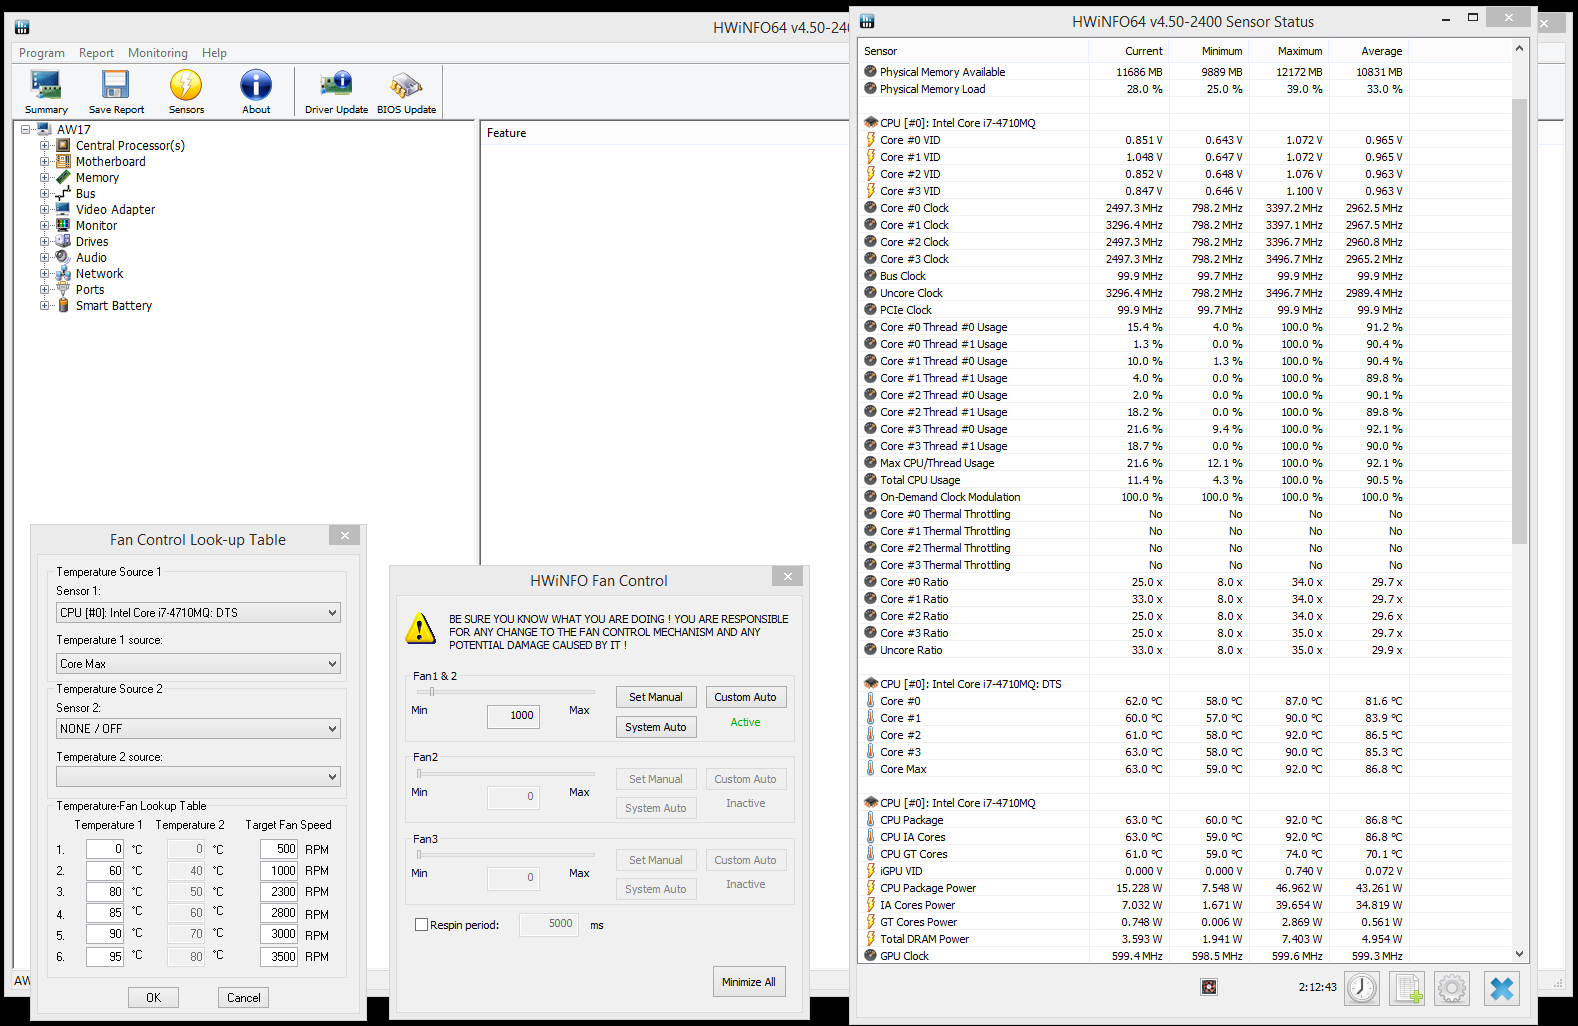Viewport: 1578px width, 1026px height.
Task: Click the Network icon in tree
Action: point(63,273)
